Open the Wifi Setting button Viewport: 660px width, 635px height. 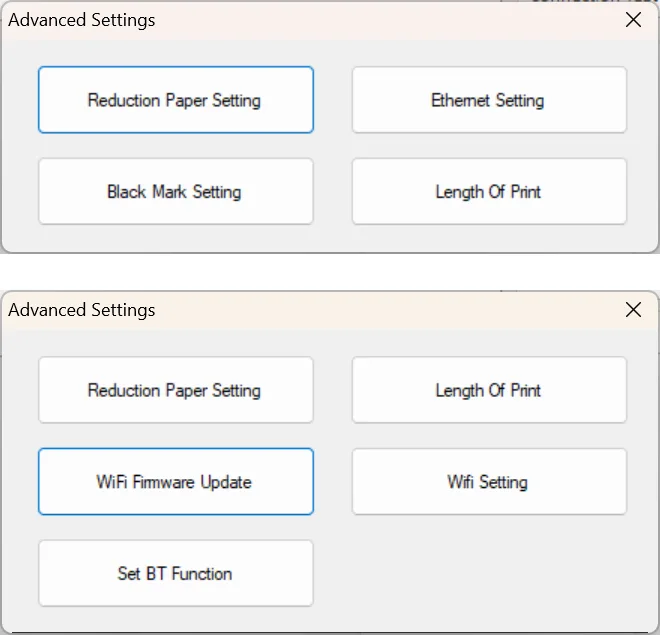tap(488, 482)
